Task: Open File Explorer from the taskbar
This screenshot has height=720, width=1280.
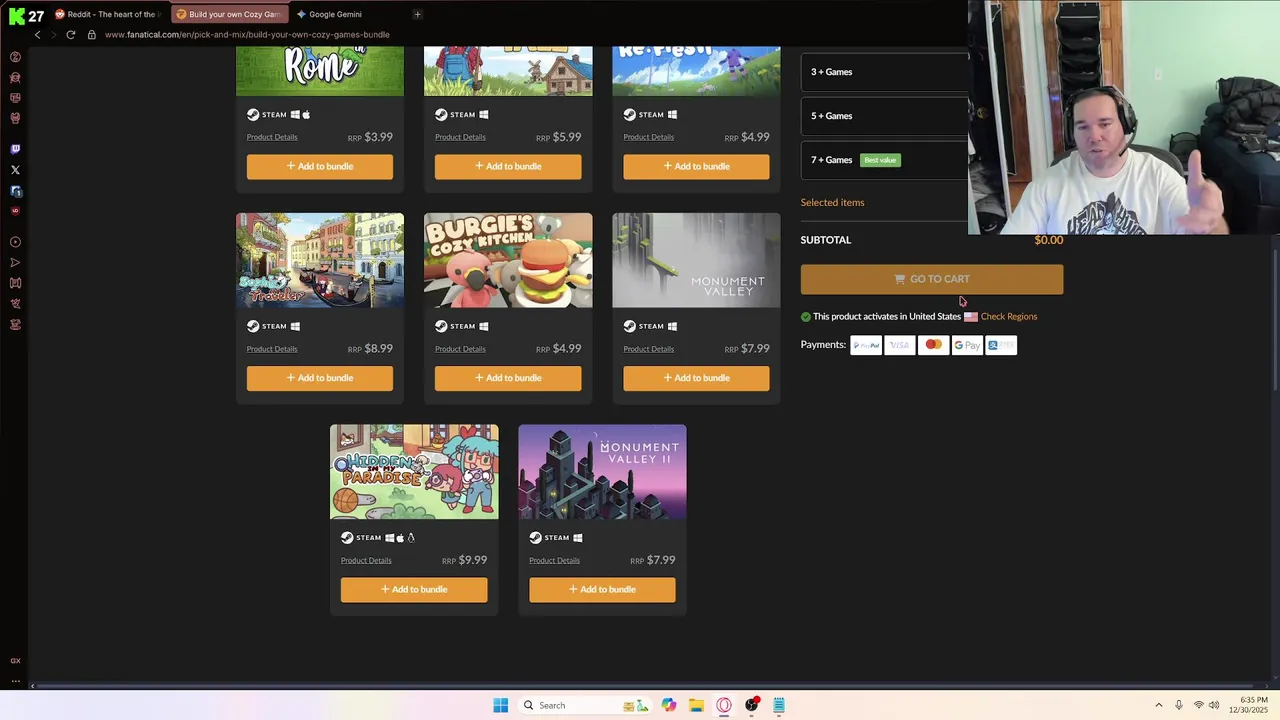Action: click(696, 705)
